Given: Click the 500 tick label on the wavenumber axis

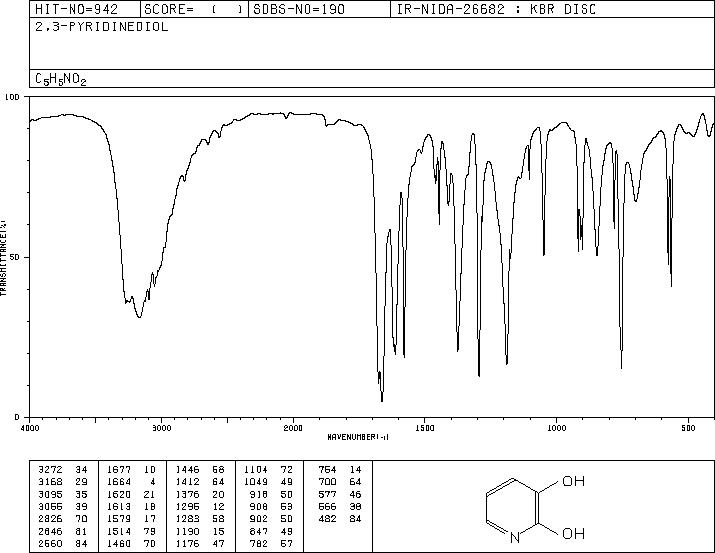Looking at the screenshot, I should tap(688, 428).
